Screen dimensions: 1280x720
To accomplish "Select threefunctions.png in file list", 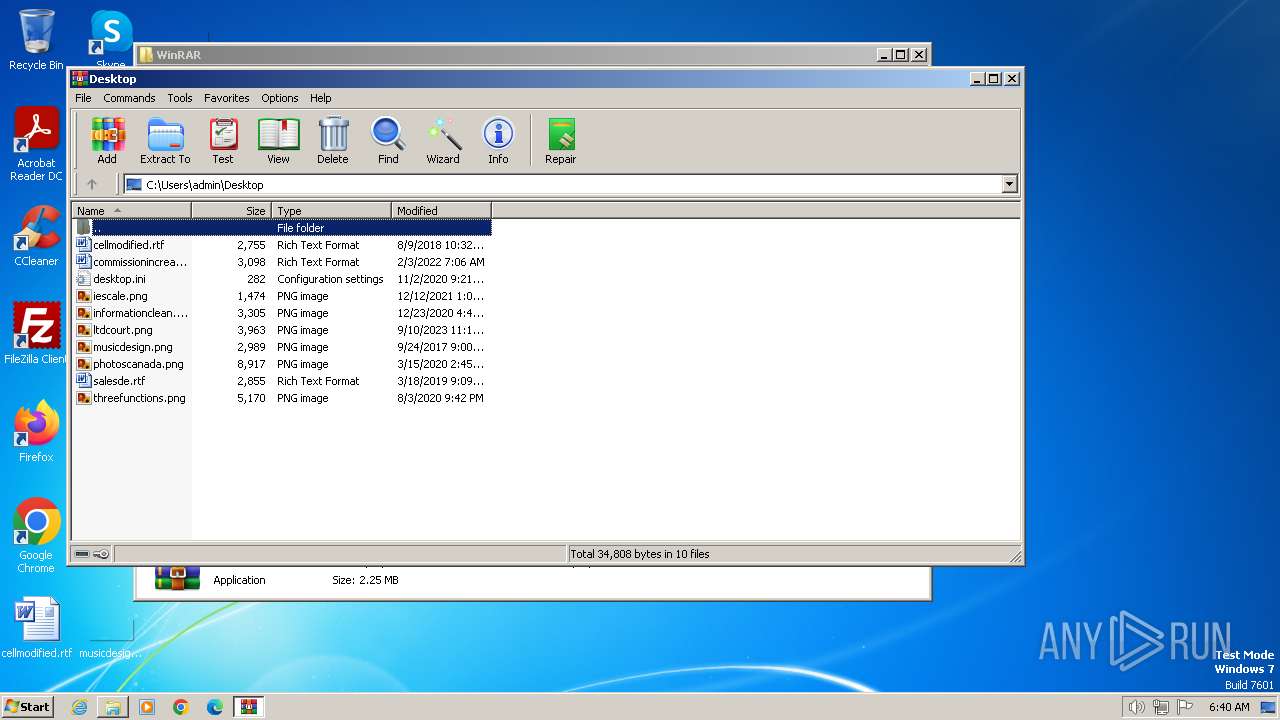I will tap(282, 398).
